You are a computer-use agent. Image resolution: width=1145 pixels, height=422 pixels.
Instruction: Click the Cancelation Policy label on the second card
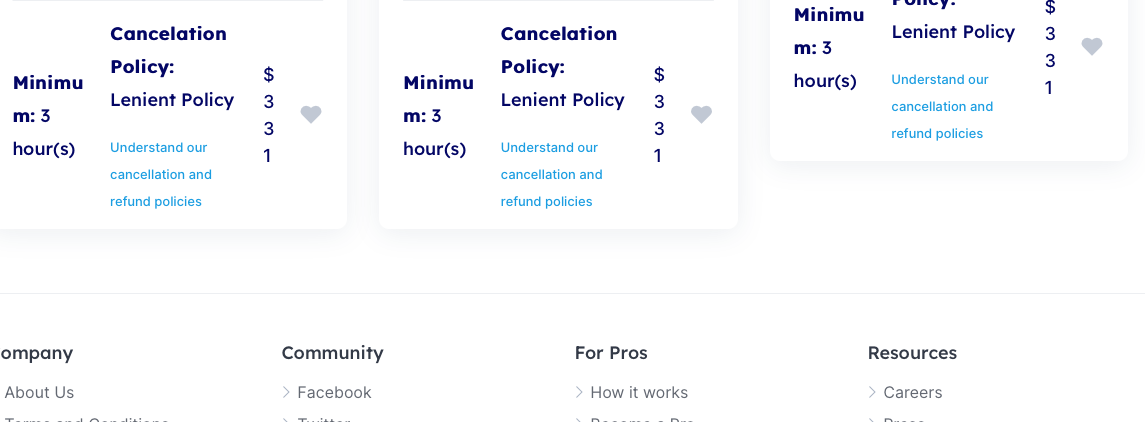[x=559, y=50]
